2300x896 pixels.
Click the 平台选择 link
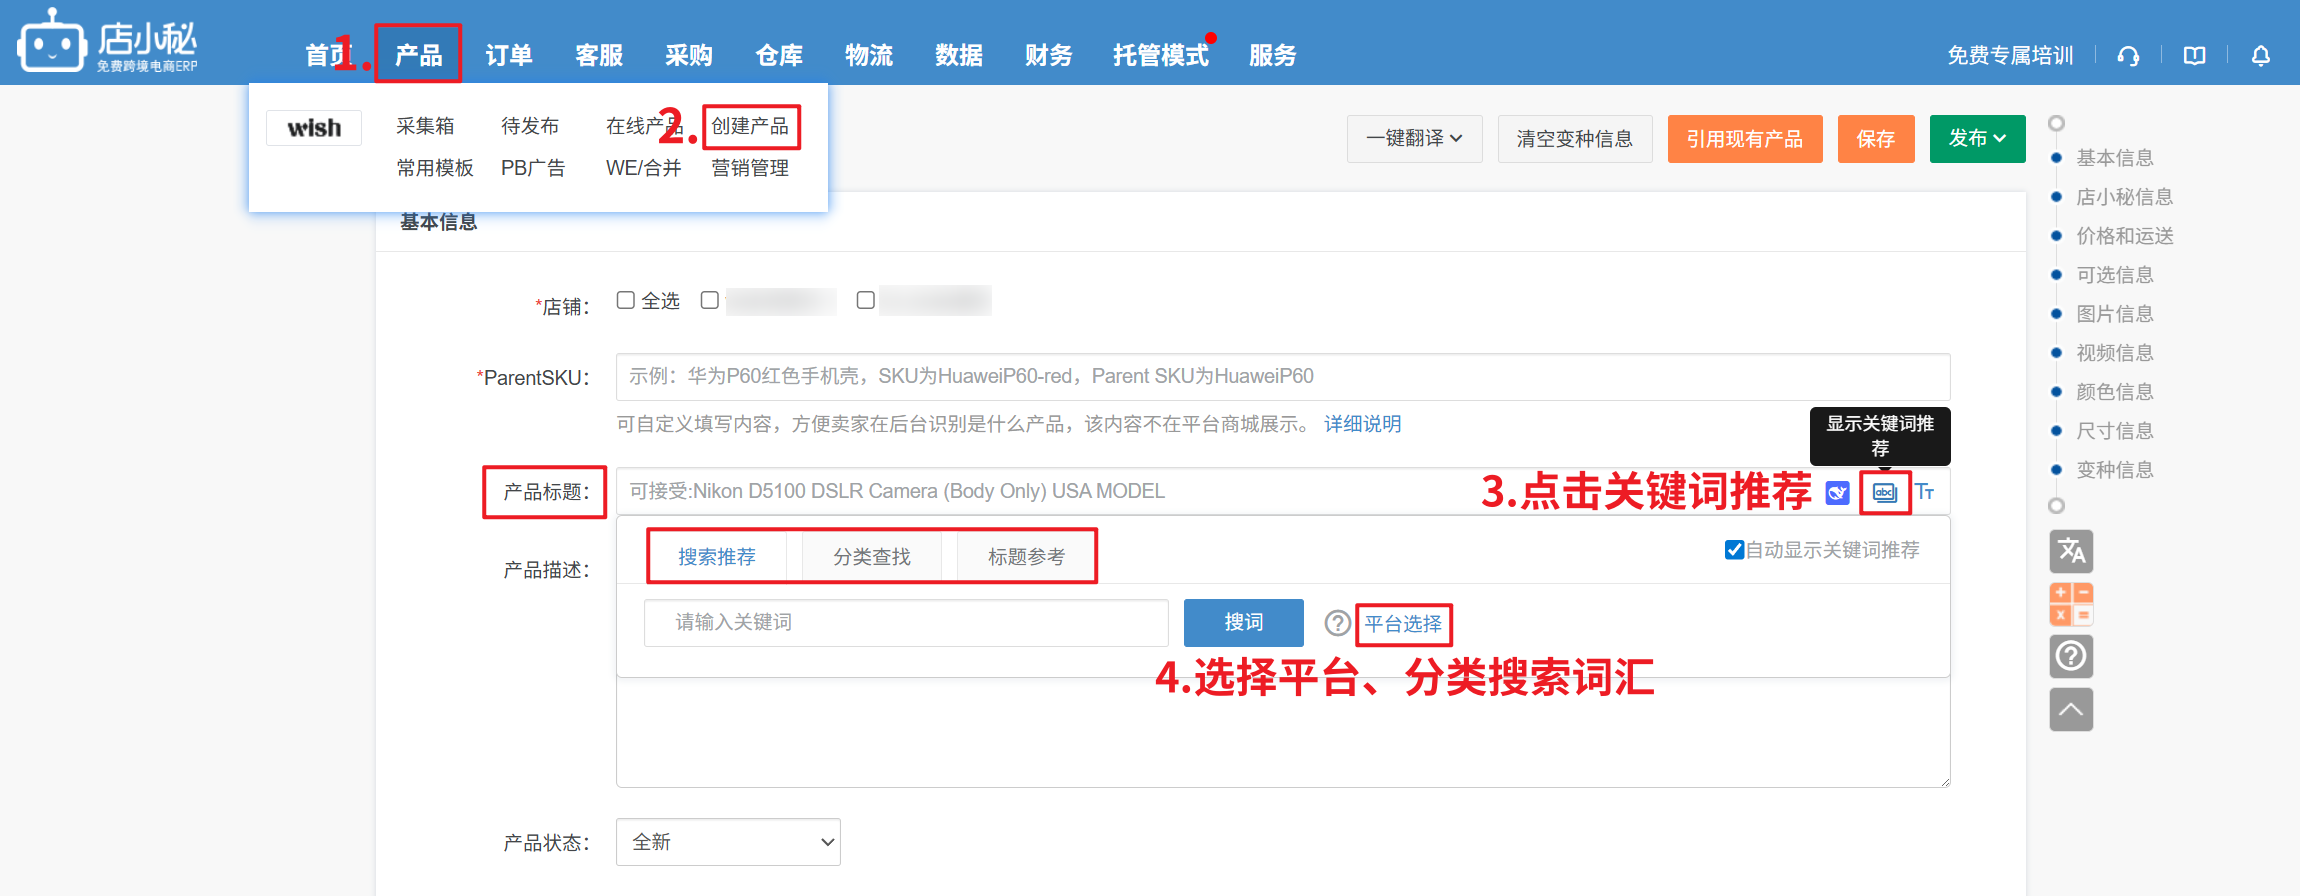click(x=1403, y=624)
